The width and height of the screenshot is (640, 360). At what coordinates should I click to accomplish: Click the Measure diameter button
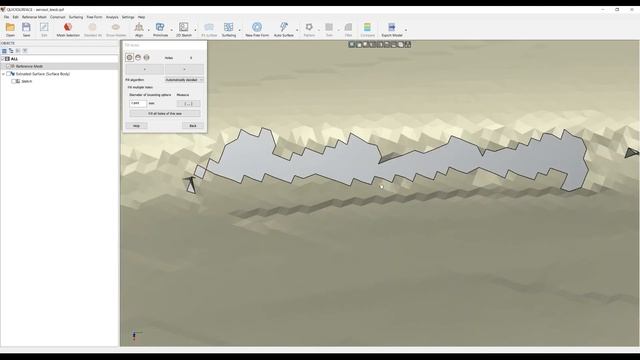(x=188, y=104)
